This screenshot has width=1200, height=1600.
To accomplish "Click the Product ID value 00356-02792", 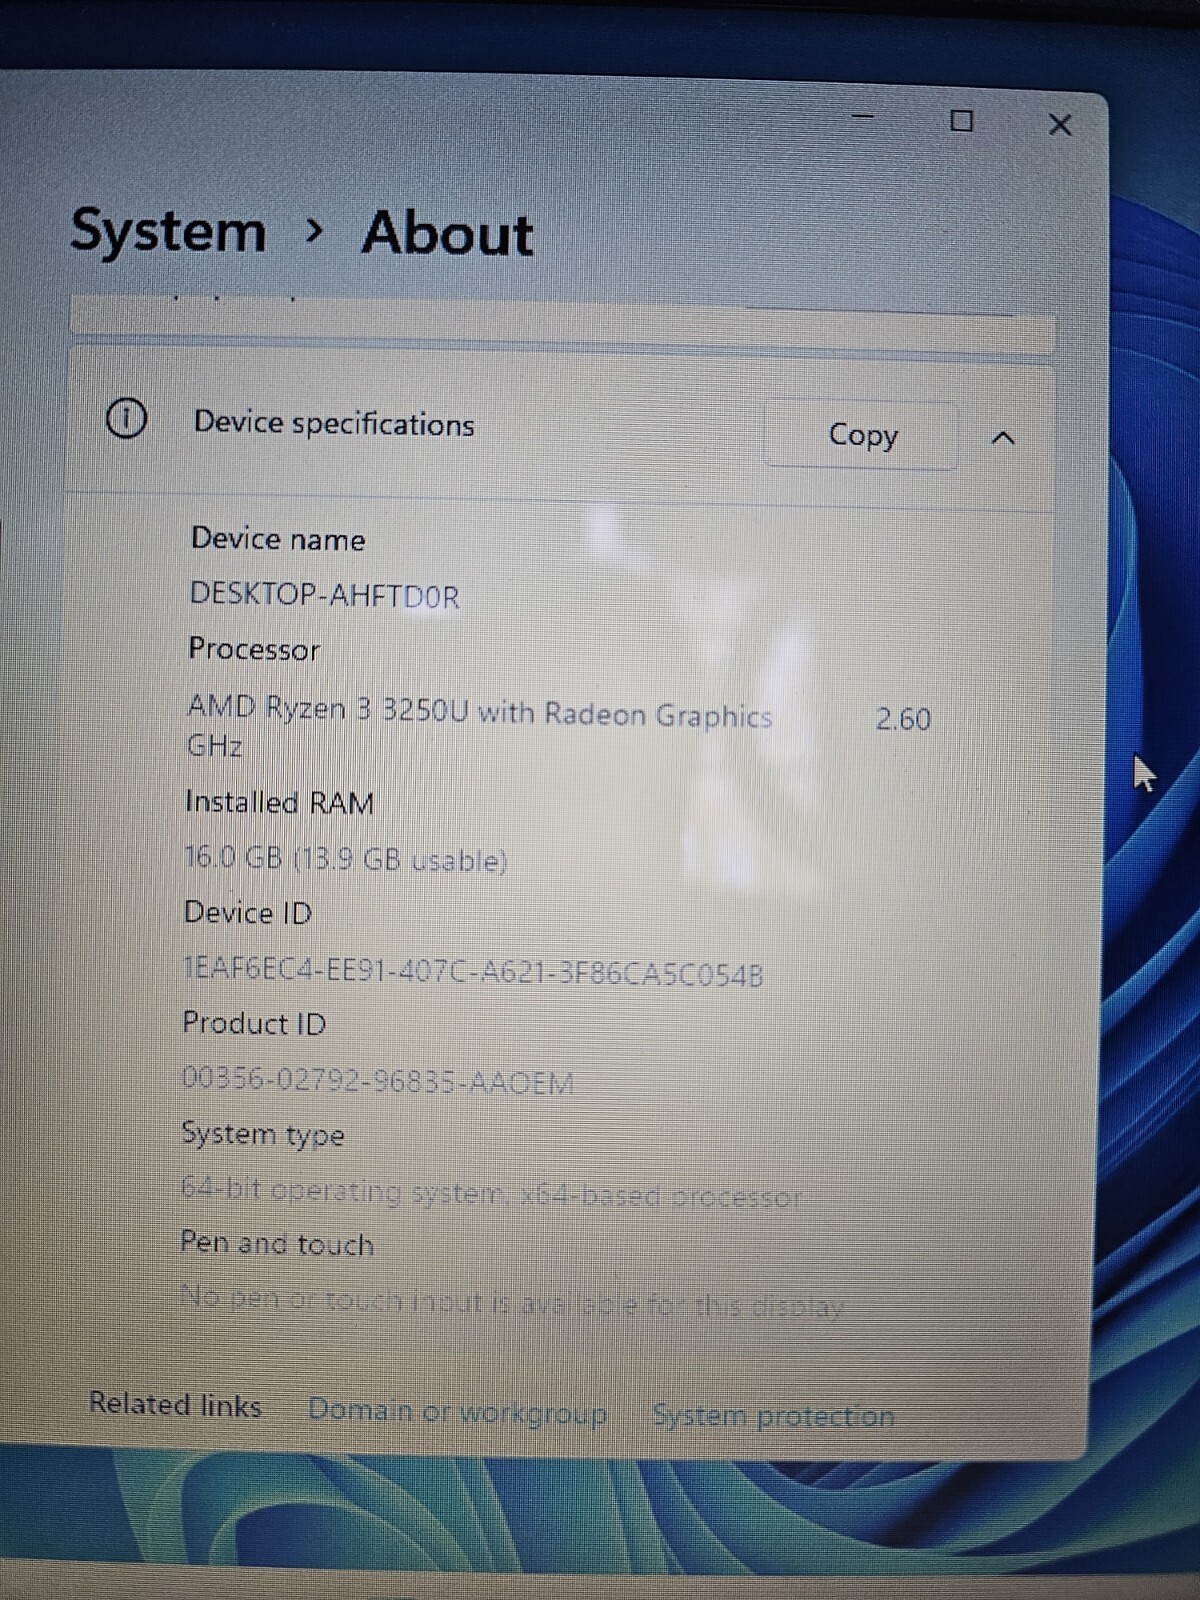I will point(378,1081).
